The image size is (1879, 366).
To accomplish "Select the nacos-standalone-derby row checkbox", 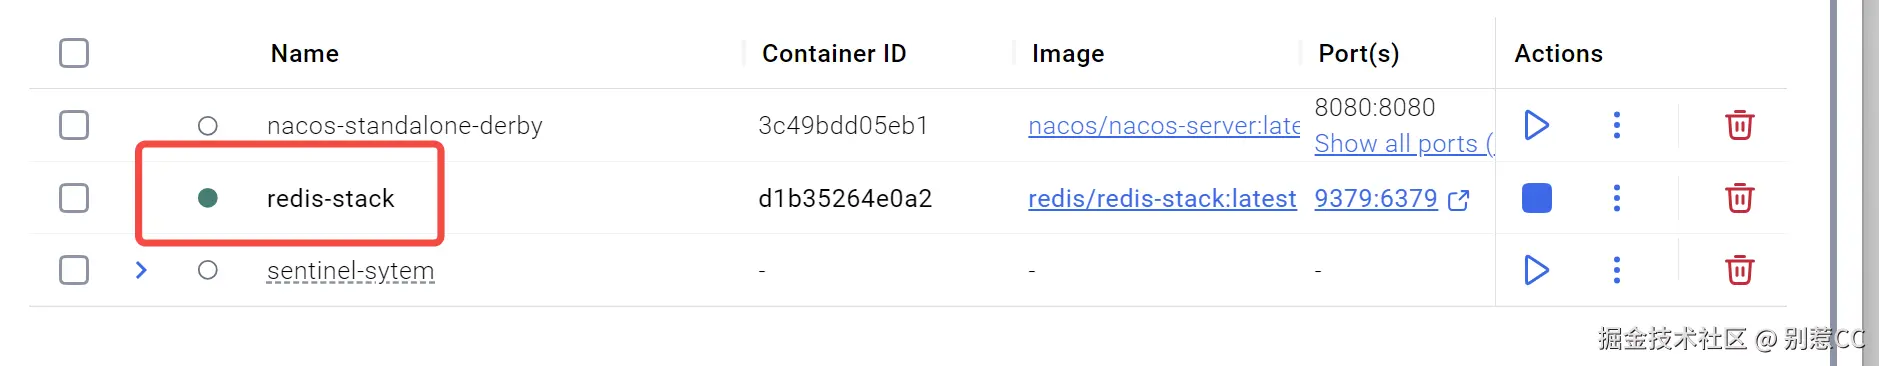I will [x=74, y=125].
